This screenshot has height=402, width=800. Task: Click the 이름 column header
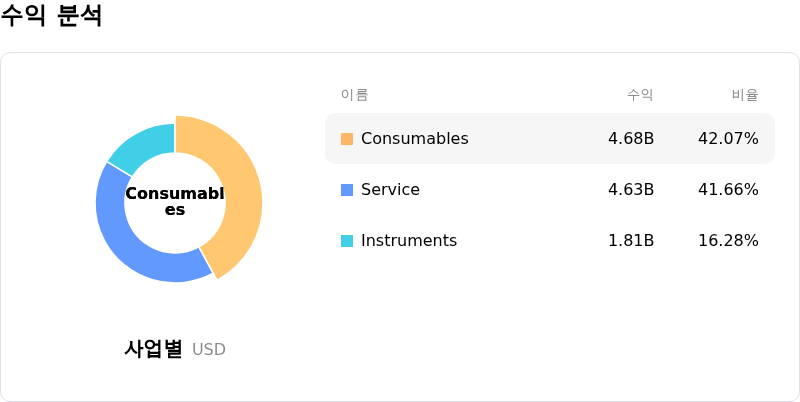click(x=354, y=95)
